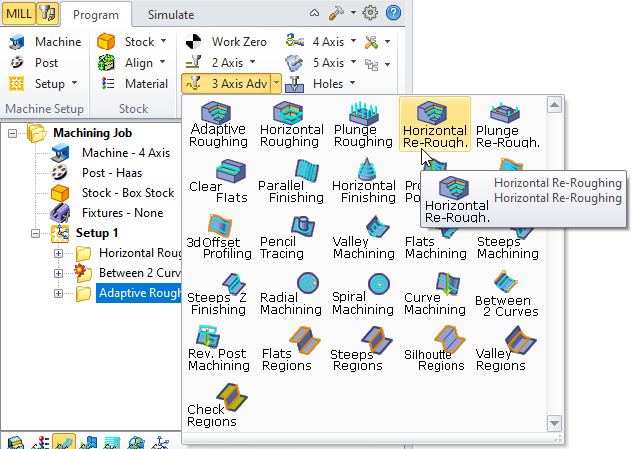Select Steeps Machining operation

(507, 246)
